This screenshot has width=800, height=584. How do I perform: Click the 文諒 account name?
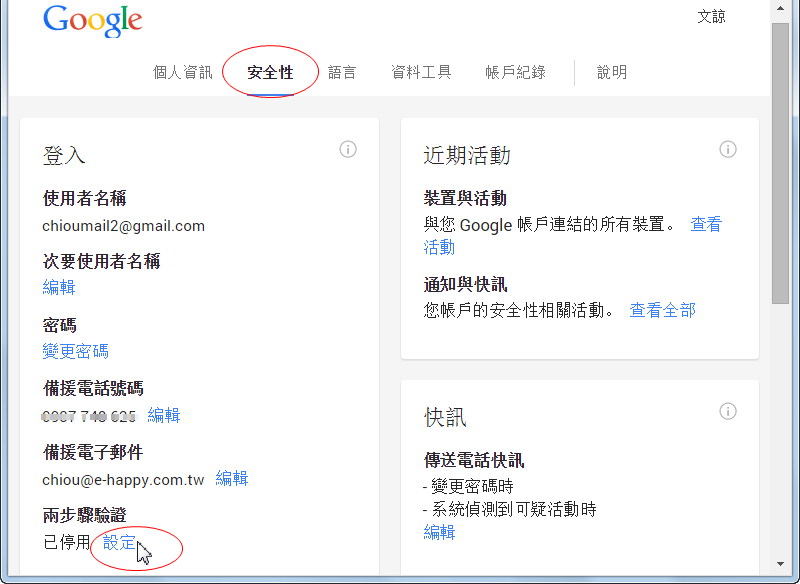click(711, 17)
